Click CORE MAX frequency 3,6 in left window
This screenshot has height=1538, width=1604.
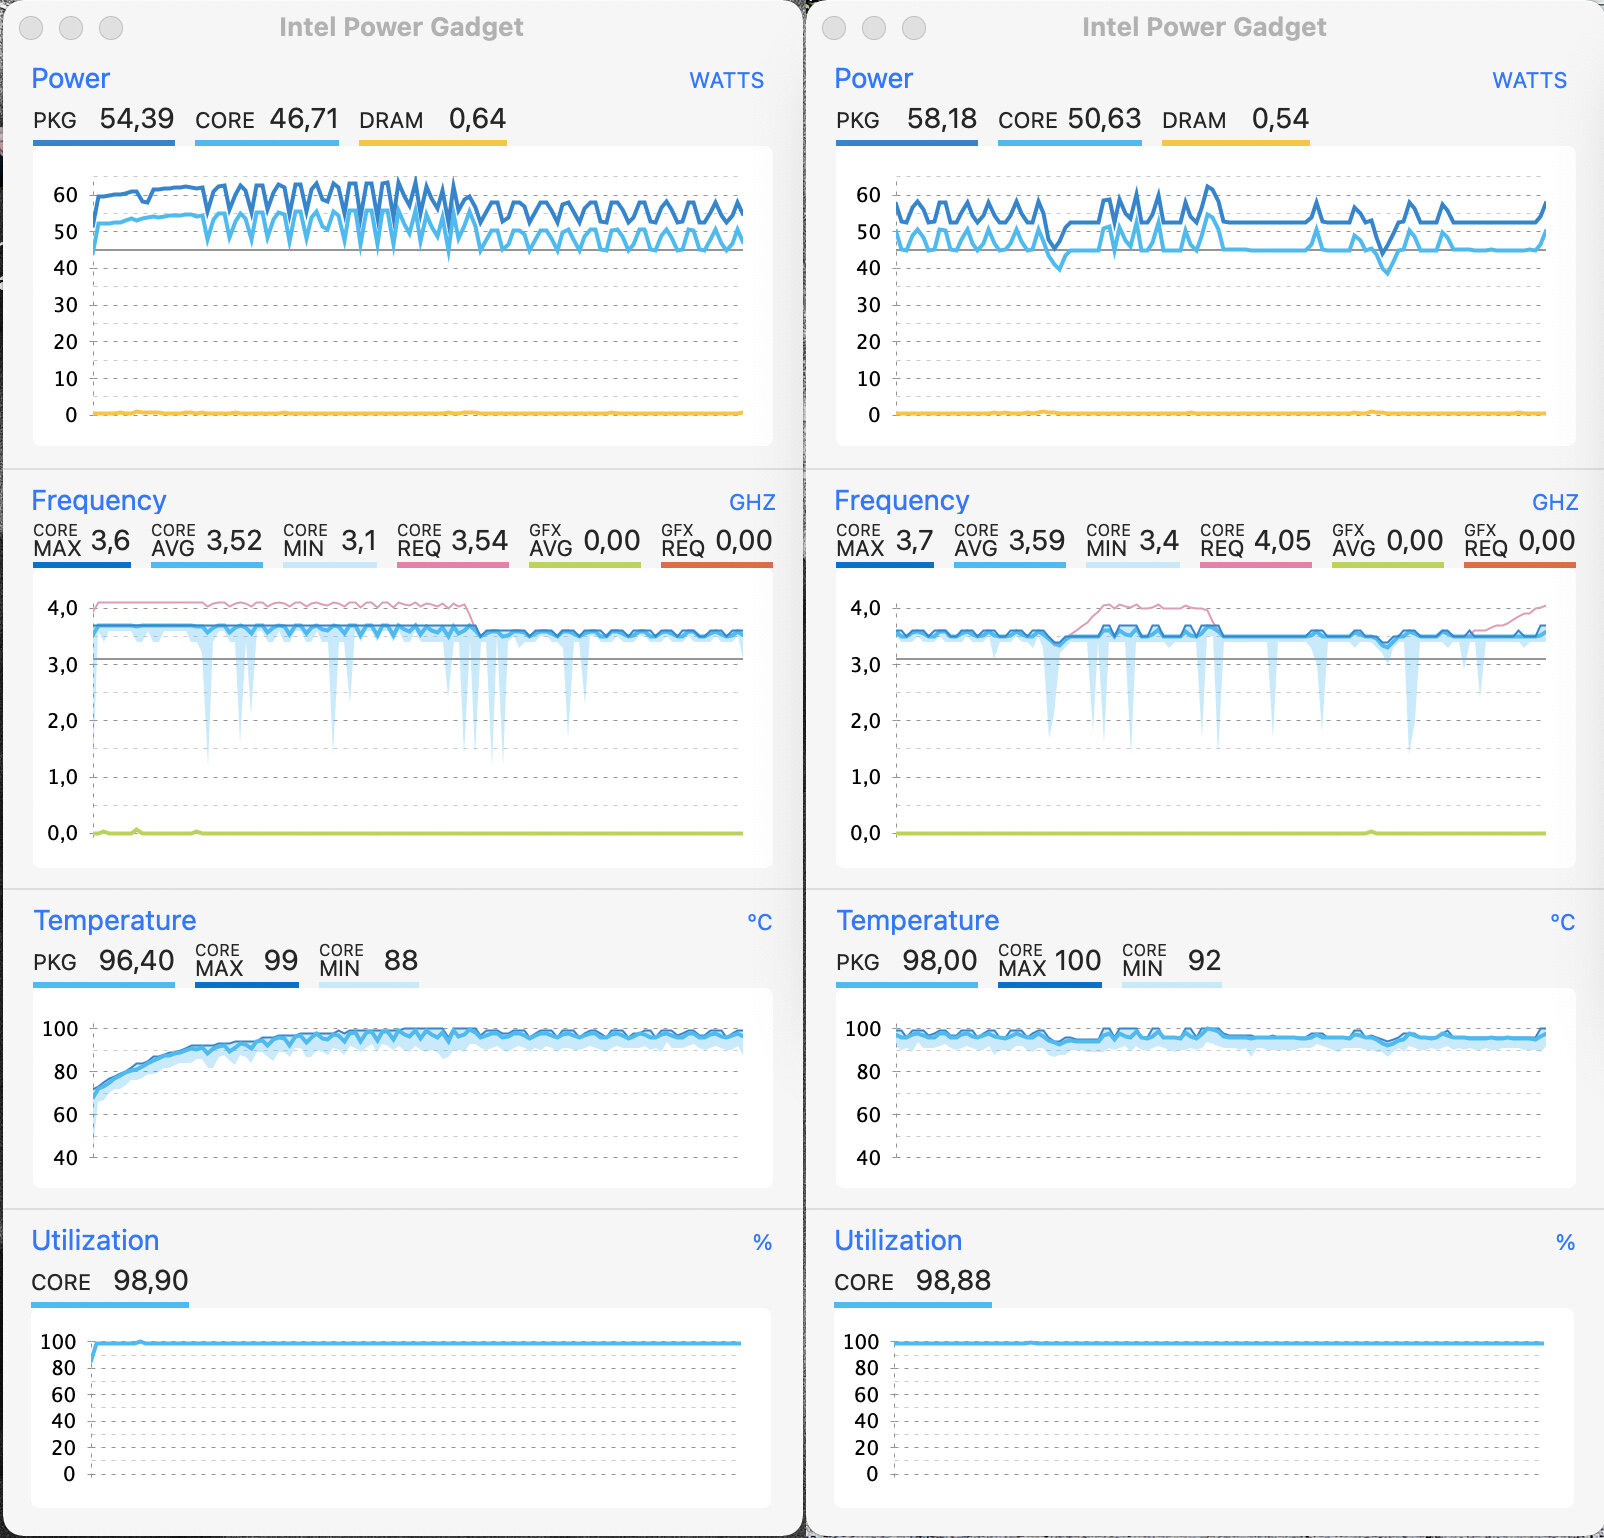110,541
